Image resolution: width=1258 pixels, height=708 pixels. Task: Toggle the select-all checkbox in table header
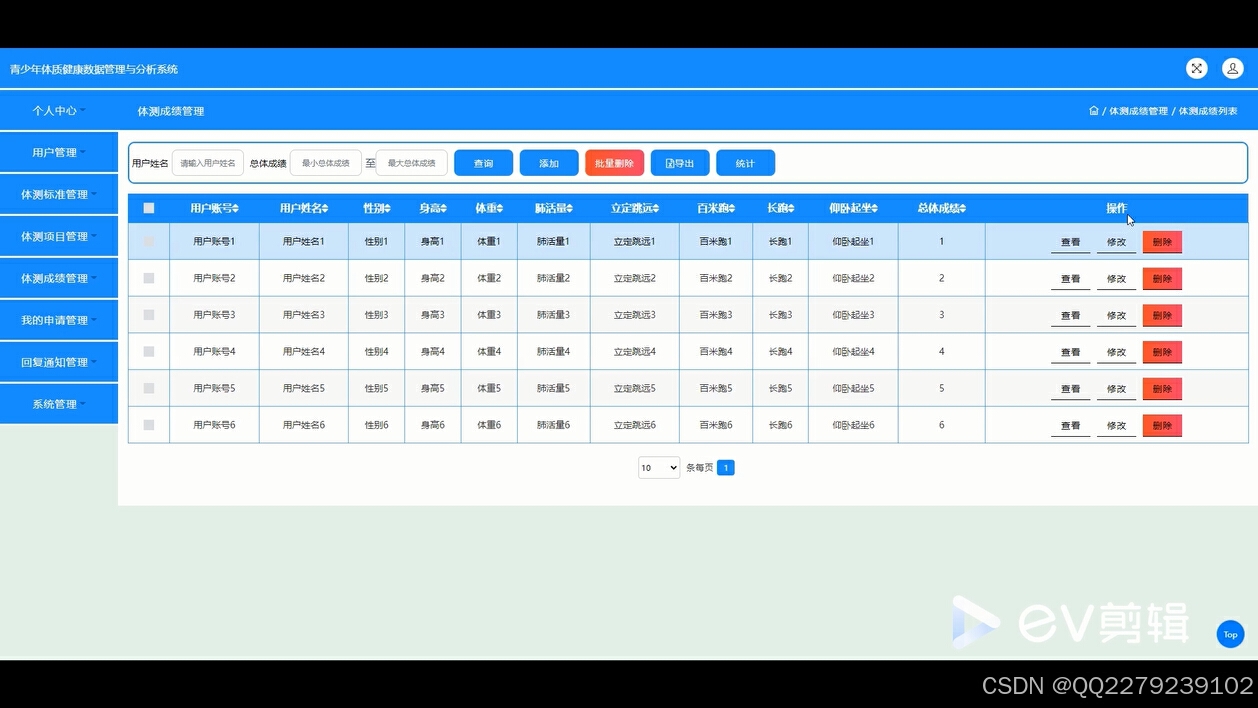(x=149, y=208)
